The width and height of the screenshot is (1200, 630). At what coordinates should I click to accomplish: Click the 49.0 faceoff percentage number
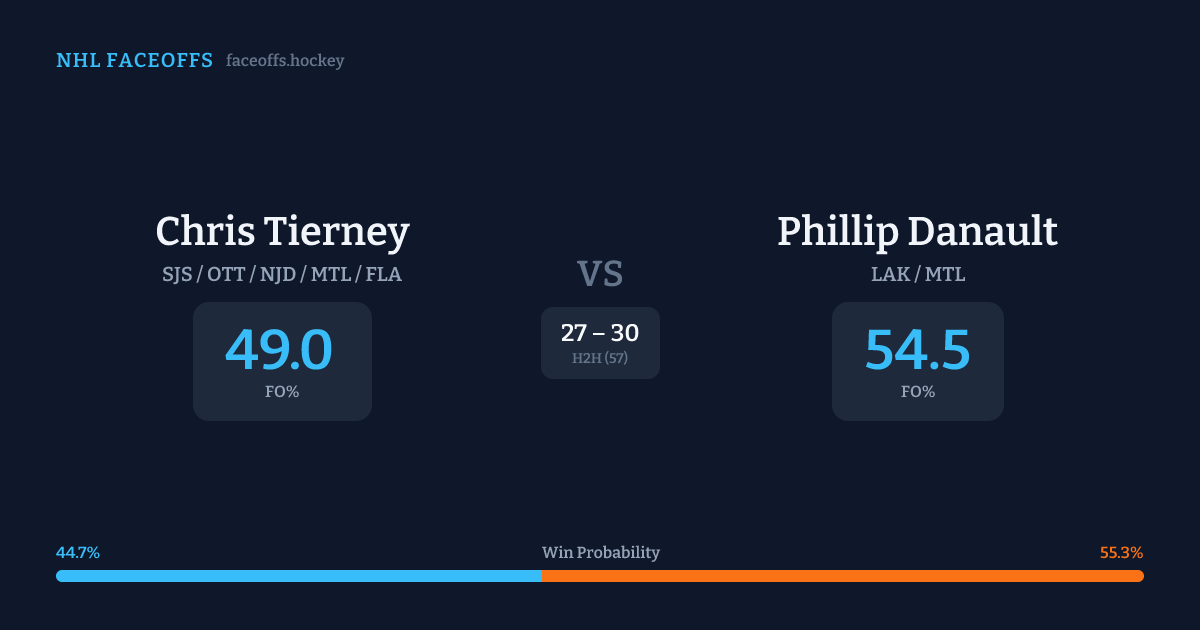point(279,350)
